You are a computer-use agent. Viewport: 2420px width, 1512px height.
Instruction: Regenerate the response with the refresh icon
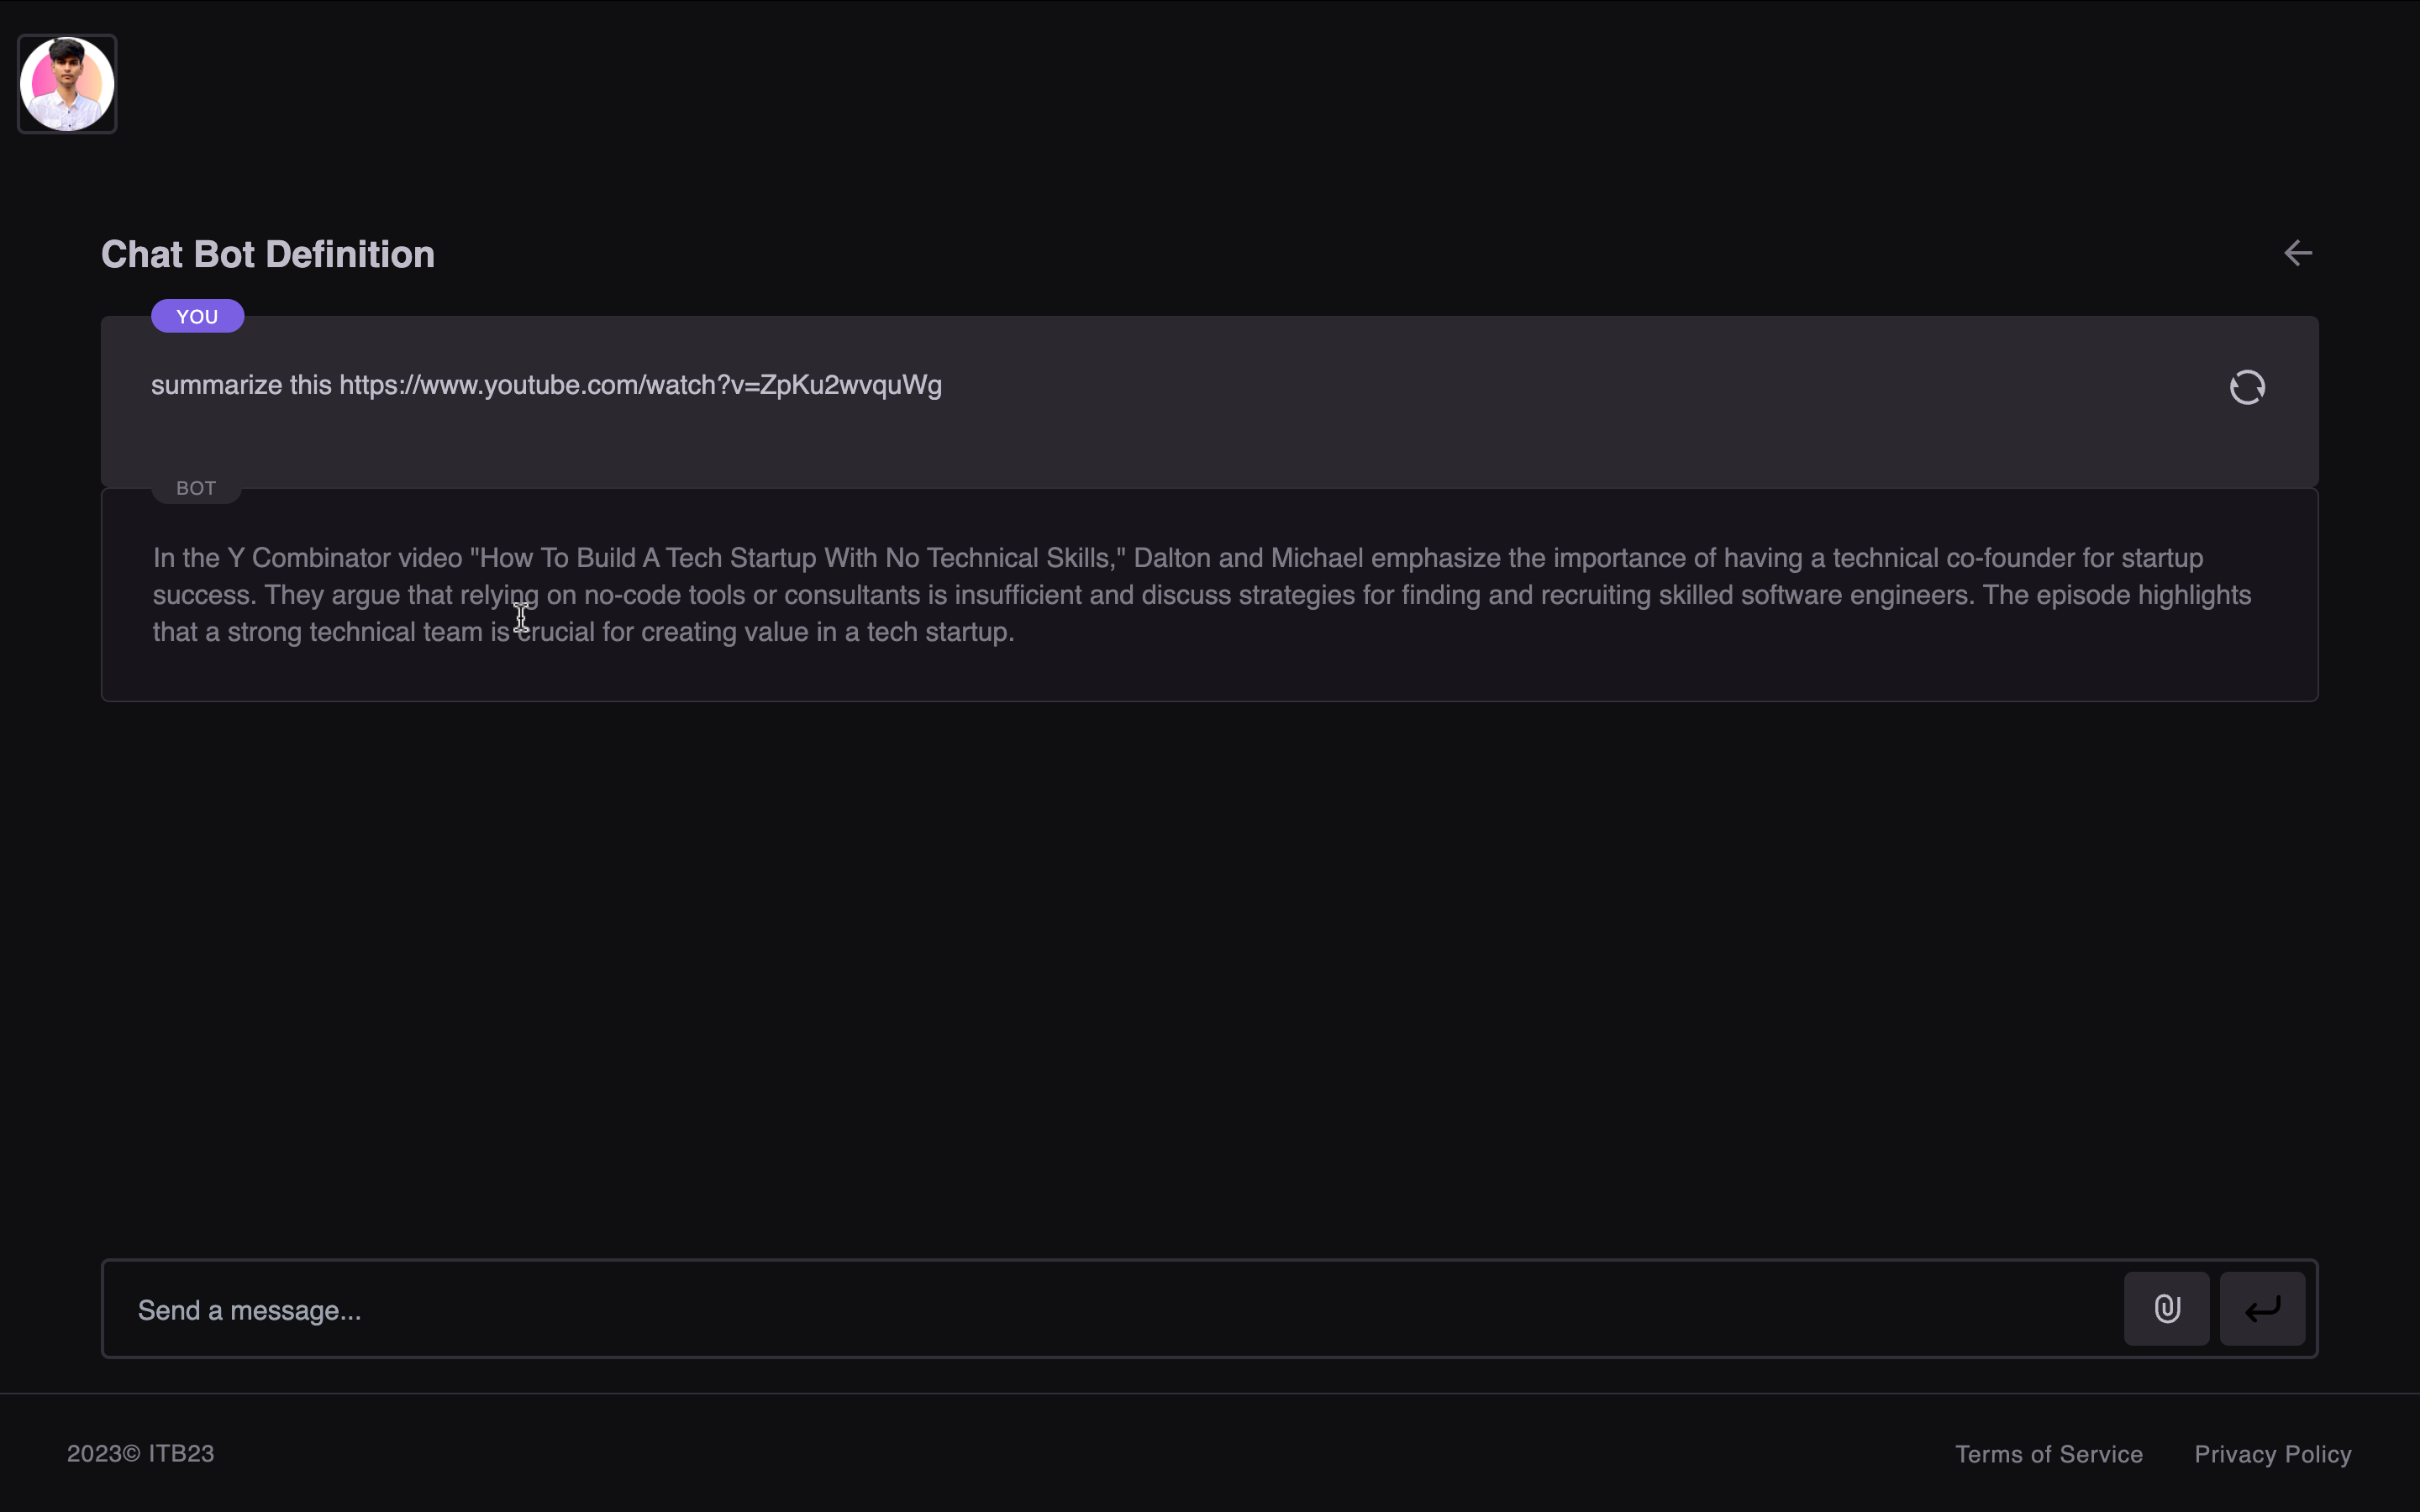click(x=2246, y=387)
